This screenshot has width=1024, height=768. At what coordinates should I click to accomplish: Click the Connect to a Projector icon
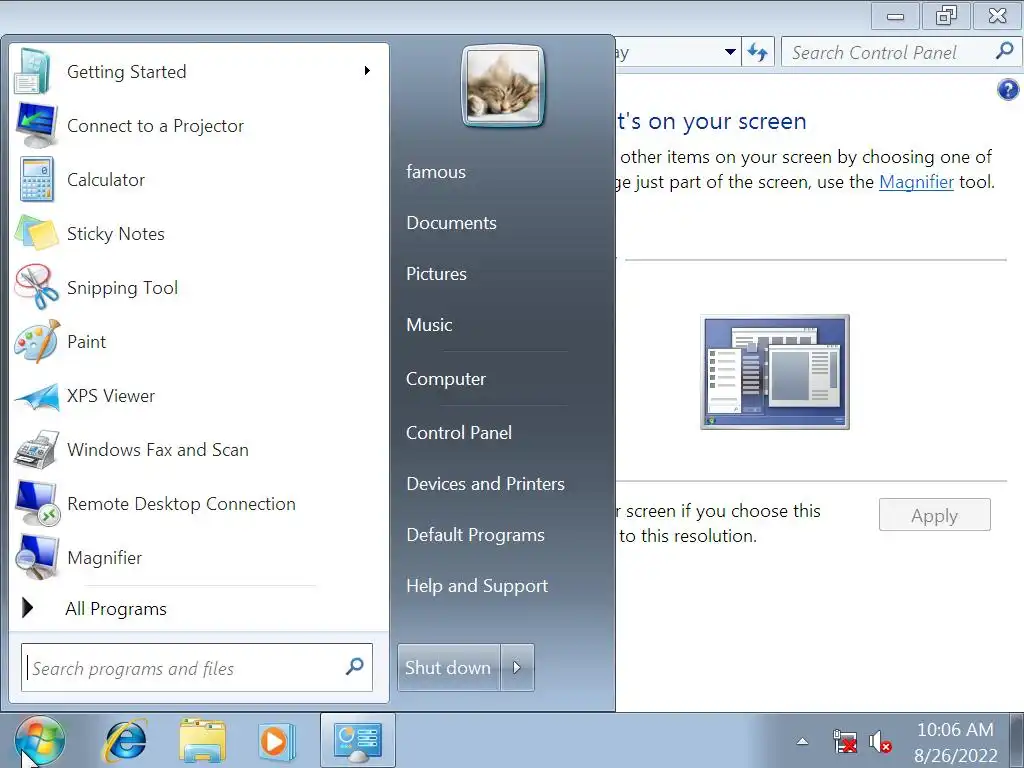[37, 125]
